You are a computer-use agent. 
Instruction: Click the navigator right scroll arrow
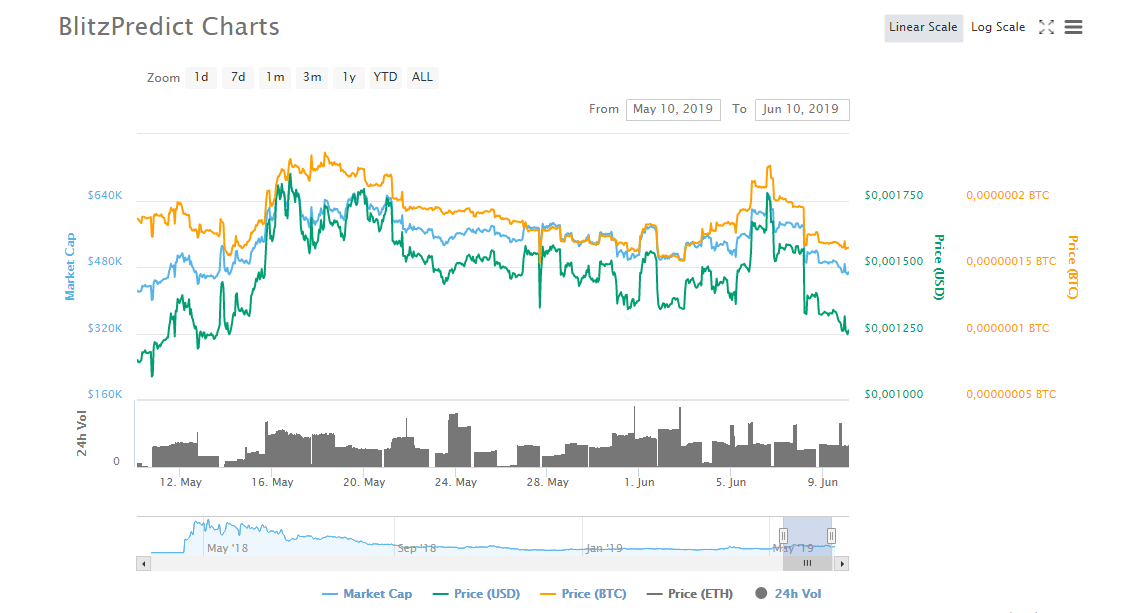coord(842,563)
